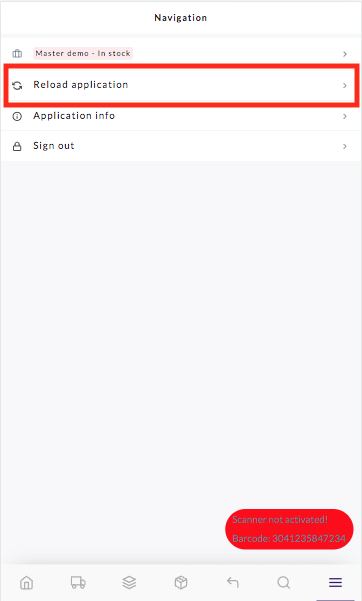This screenshot has height=601, width=362.
Task: Select the package box icon
Action: tap(181, 583)
